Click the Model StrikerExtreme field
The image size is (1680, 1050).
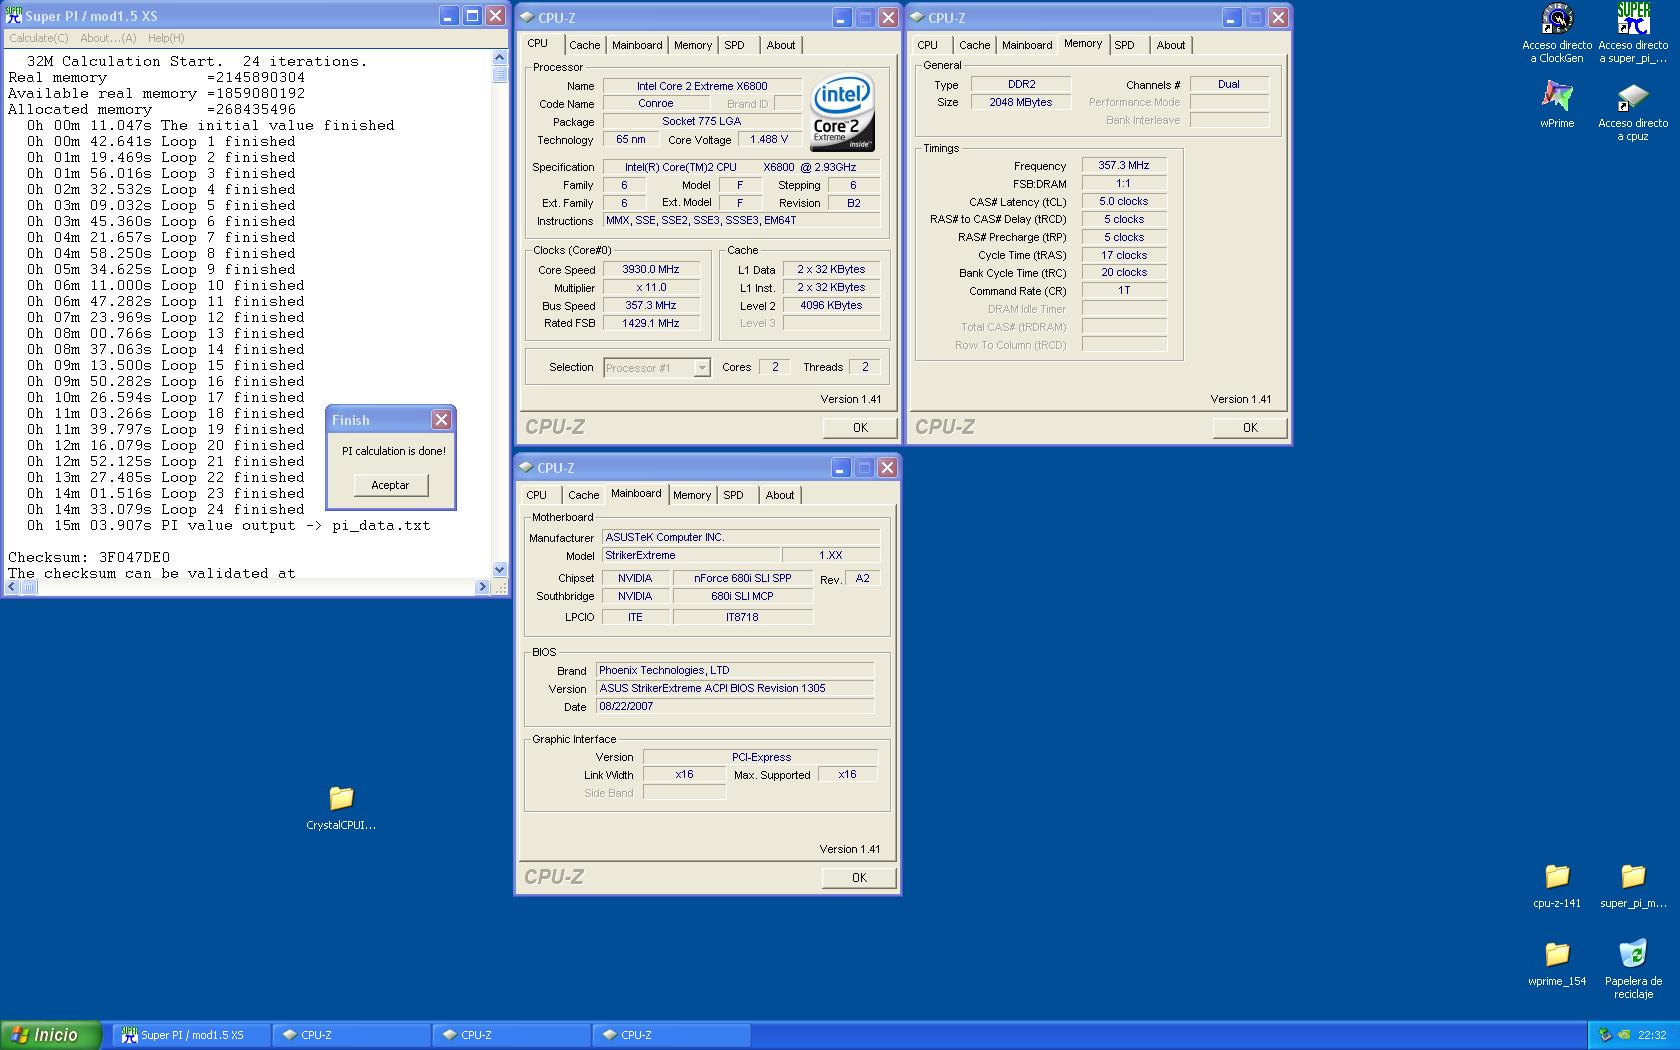click(x=691, y=555)
